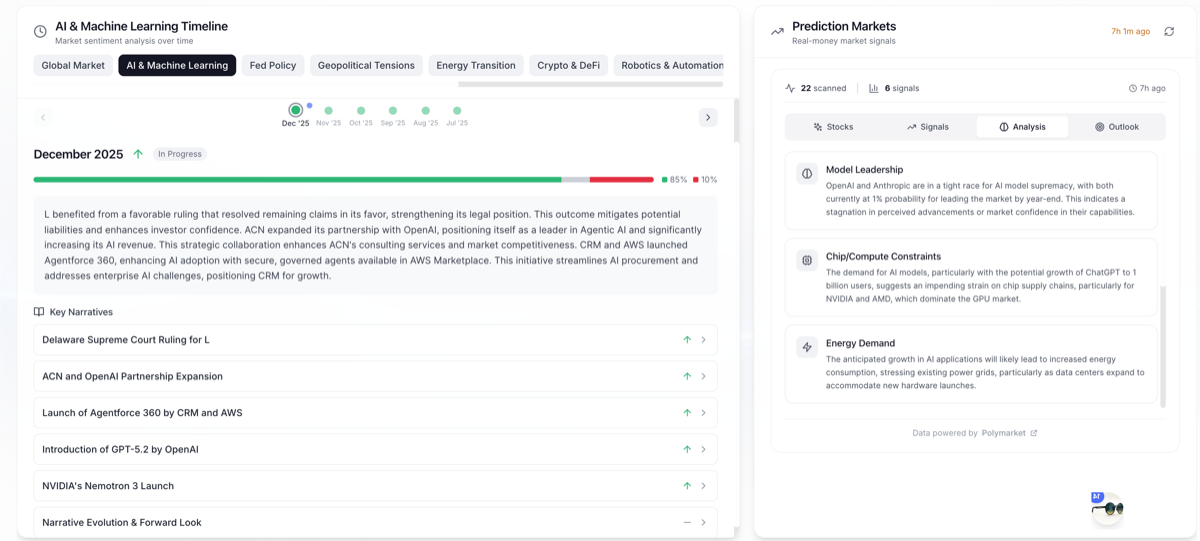Click the 7h 1m ago timestamp
1200x541 pixels.
click(x=1130, y=32)
